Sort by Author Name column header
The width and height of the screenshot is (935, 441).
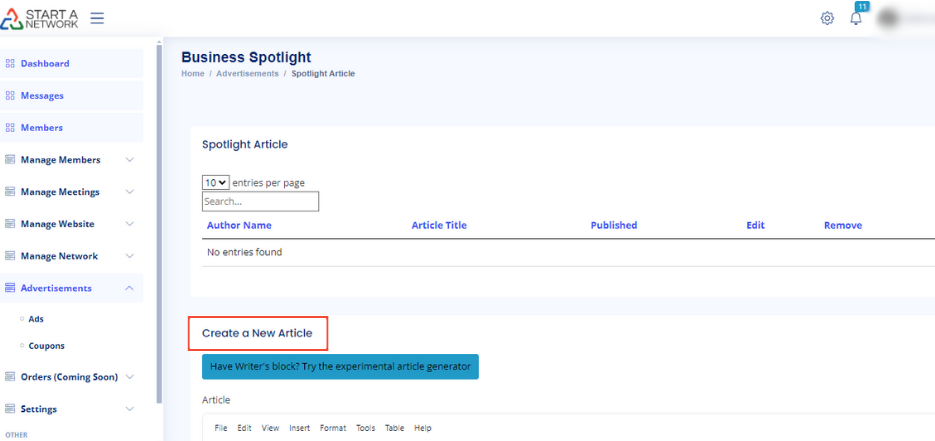239,226
